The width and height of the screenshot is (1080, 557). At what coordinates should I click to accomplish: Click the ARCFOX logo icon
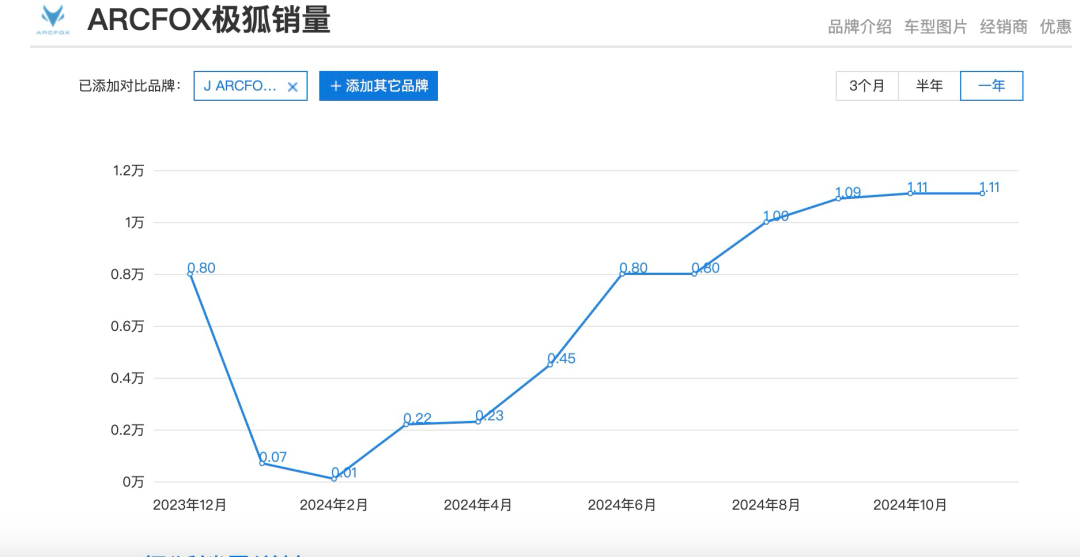(53, 19)
